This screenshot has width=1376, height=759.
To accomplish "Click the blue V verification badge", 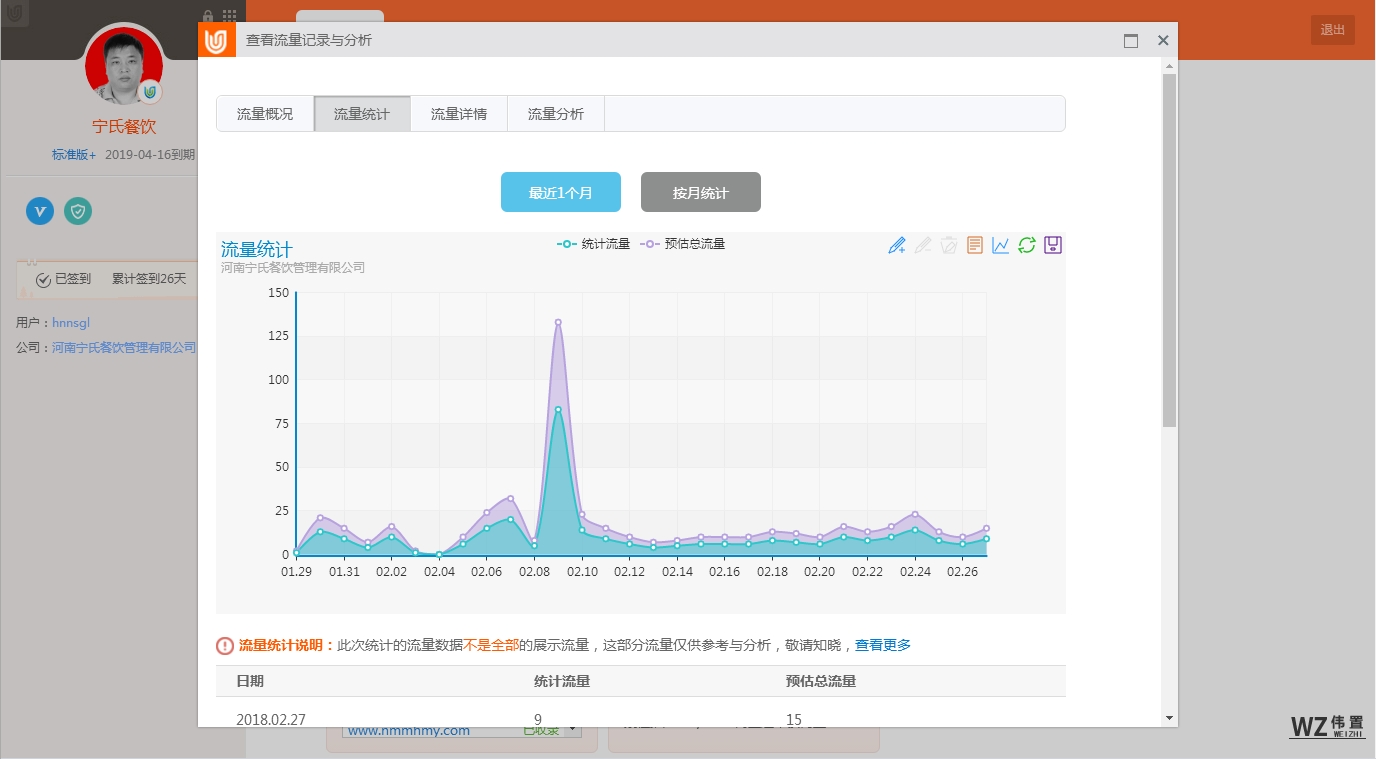I will (x=40, y=211).
